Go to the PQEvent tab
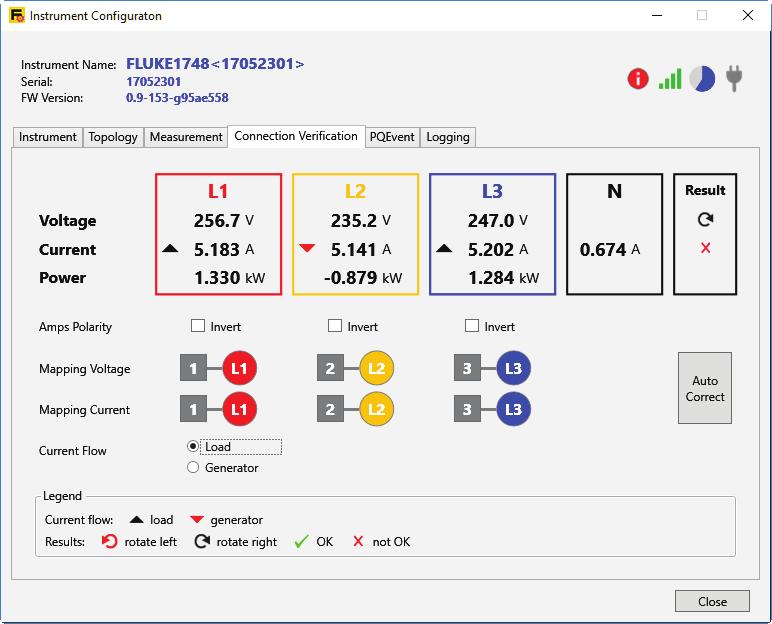Image resolution: width=772 pixels, height=624 pixels. pos(392,137)
